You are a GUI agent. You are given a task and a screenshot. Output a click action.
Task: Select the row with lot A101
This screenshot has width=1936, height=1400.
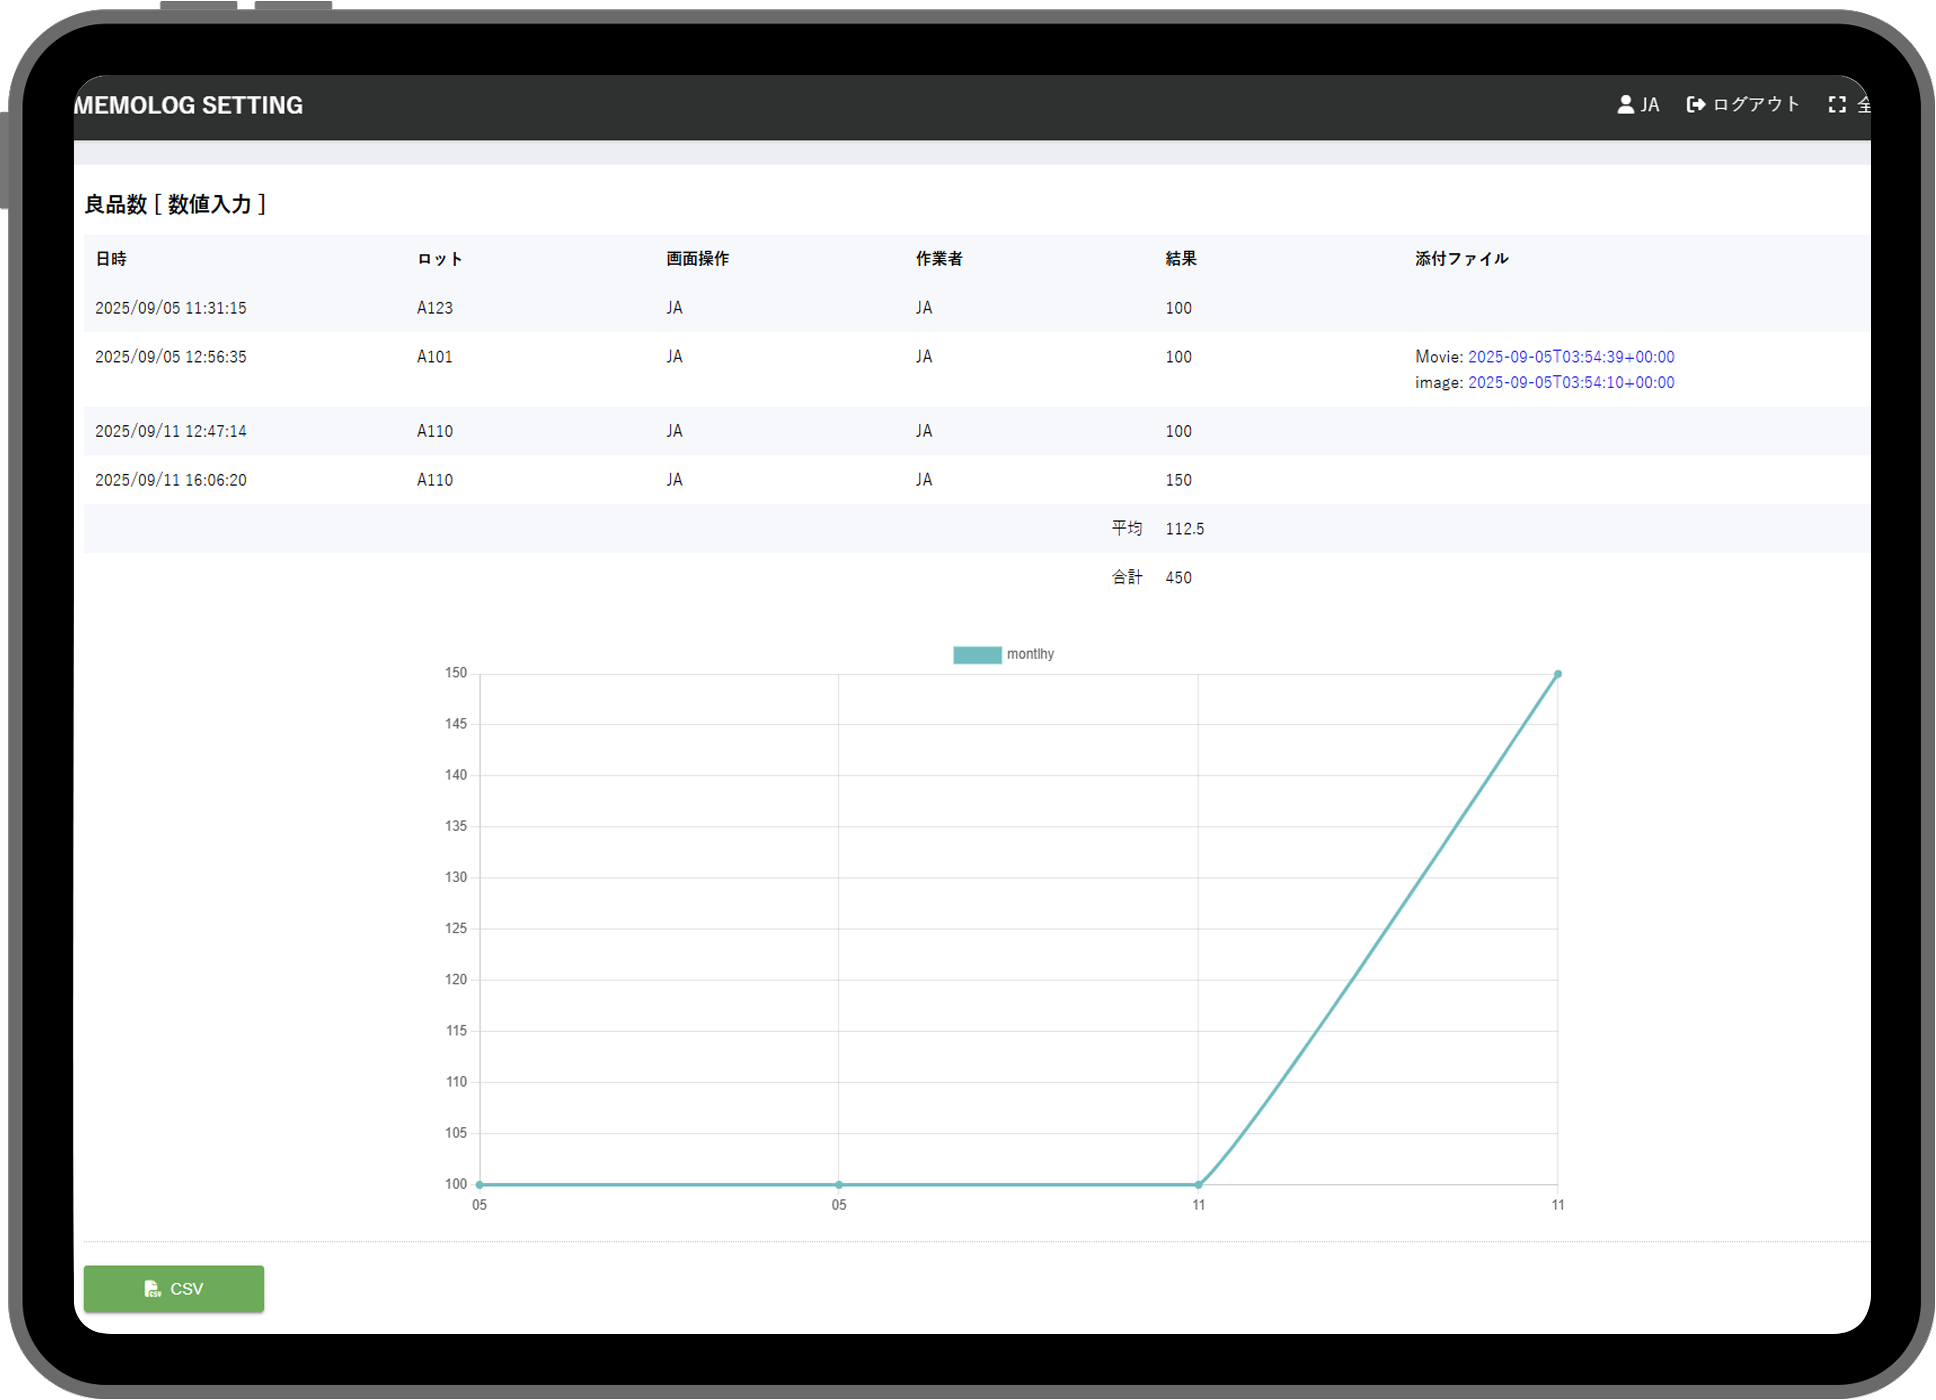pos(435,357)
